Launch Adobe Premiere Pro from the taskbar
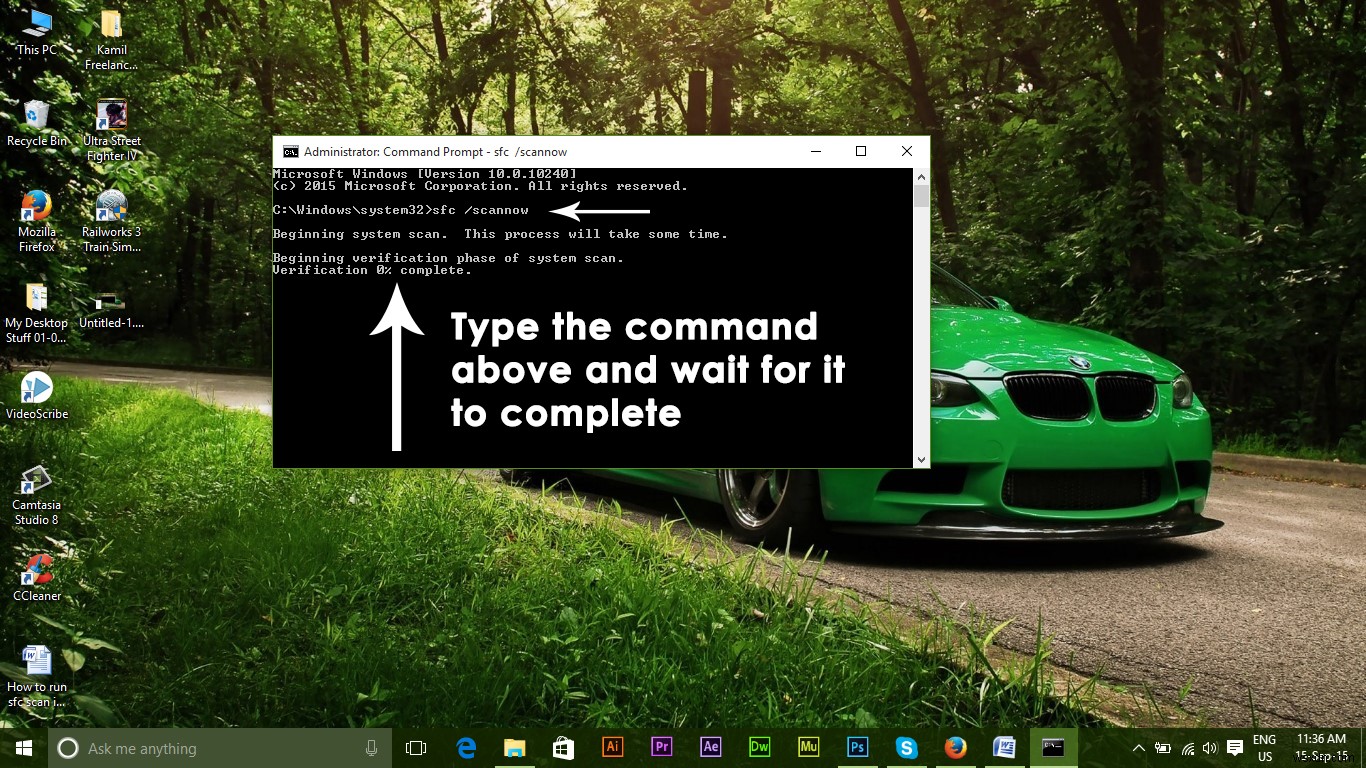Viewport: 1366px width, 768px height. tap(661, 748)
